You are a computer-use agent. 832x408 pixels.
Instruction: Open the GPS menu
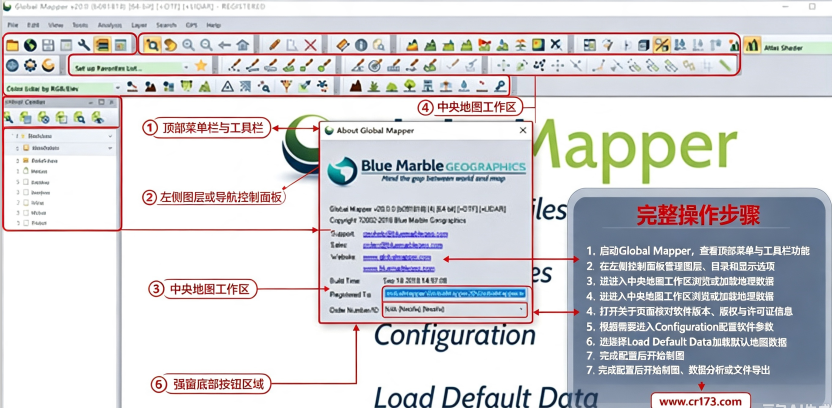pyautogui.click(x=192, y=25)
